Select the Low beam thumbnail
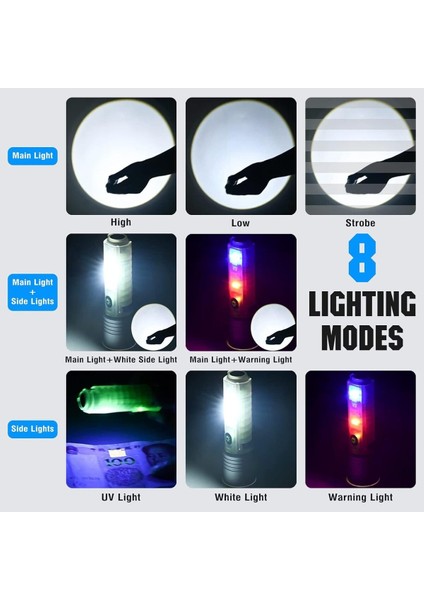This screenshot has width=424, height=600. [x=241, y=156]
